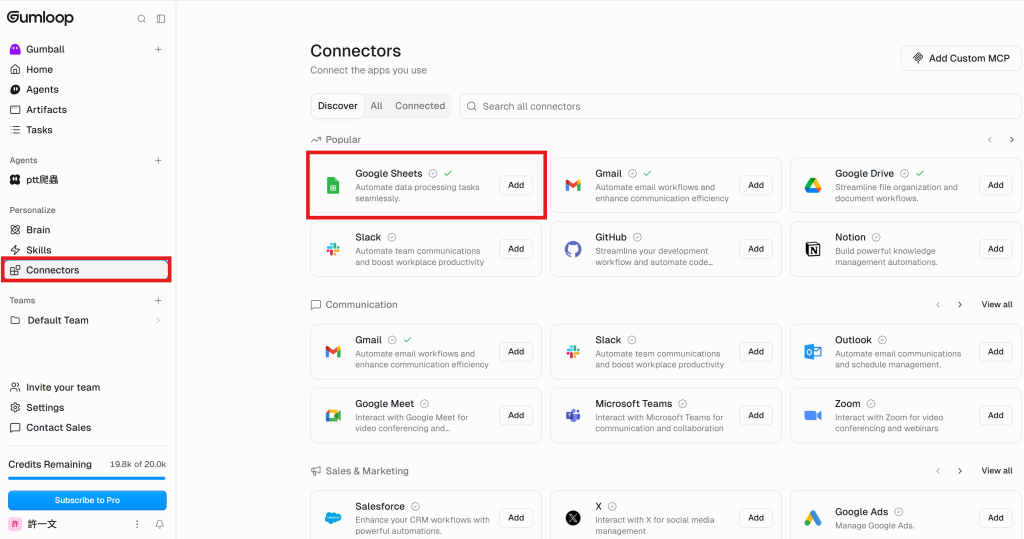Add the Google Drive connector
1024x539 pixels.
[995, 186]
